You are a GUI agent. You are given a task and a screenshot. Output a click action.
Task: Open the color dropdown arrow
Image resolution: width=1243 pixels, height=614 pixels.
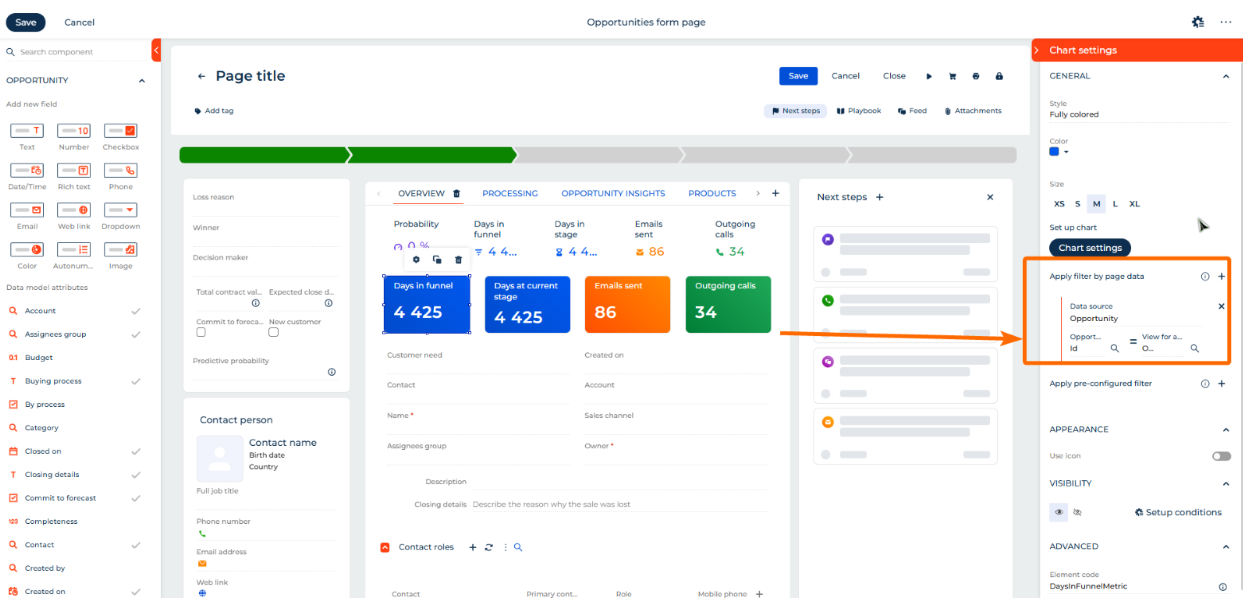[x=1066, y=152]
